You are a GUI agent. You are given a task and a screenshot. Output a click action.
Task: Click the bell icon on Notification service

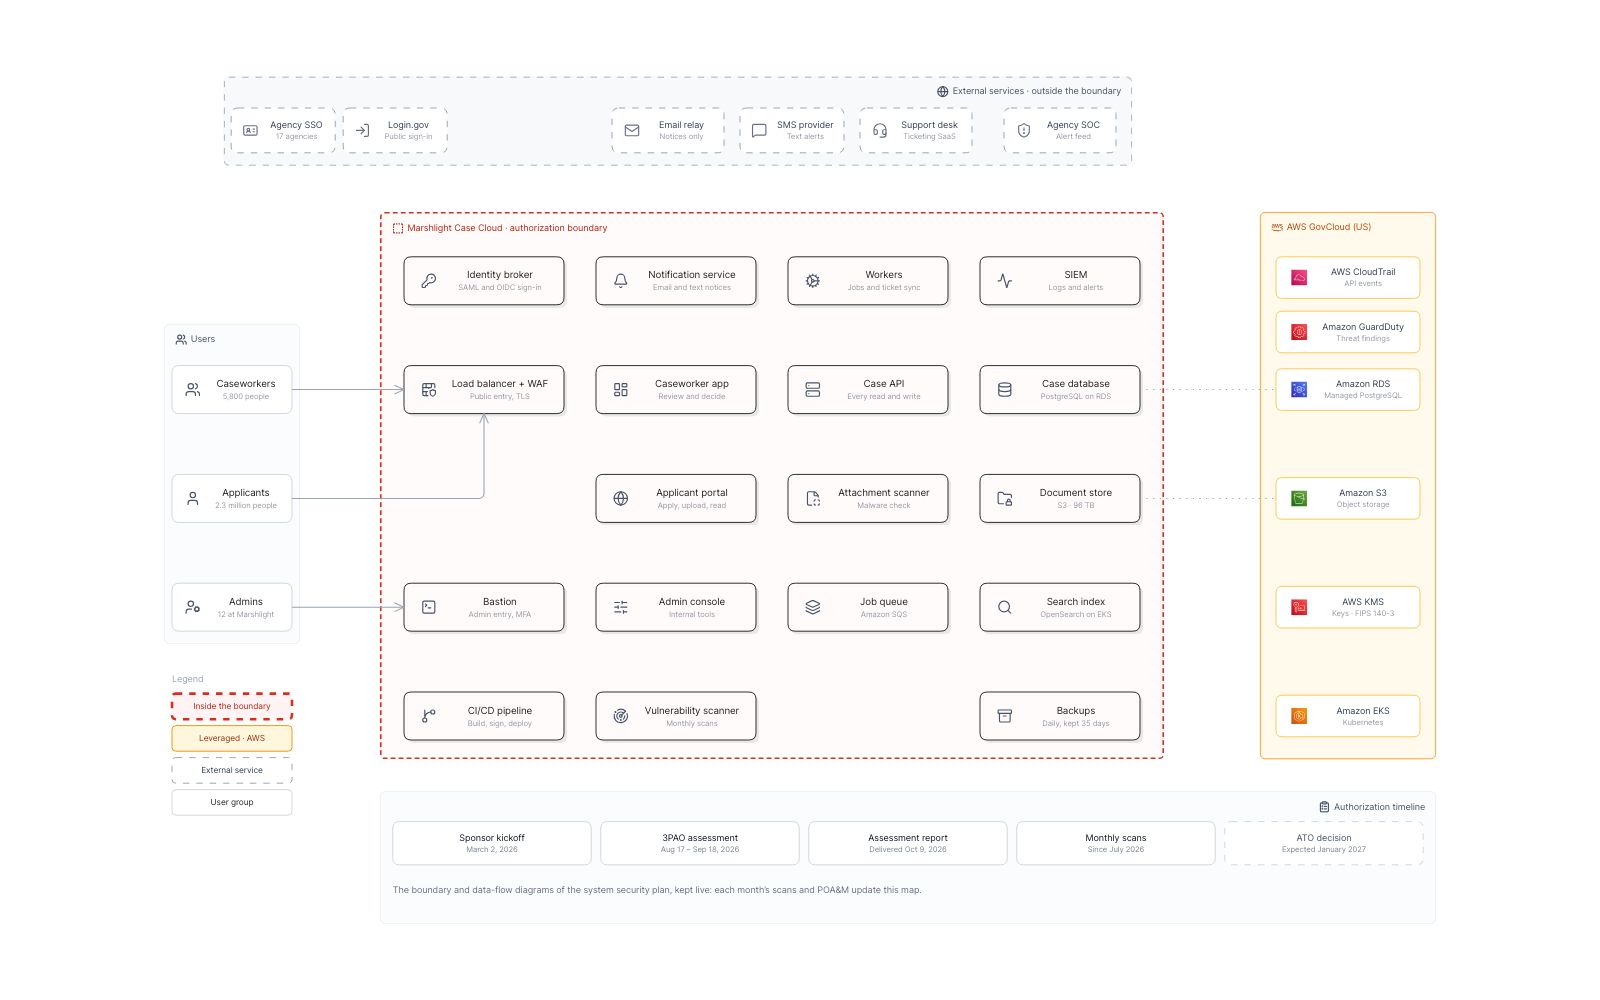[x=621, y=281]
